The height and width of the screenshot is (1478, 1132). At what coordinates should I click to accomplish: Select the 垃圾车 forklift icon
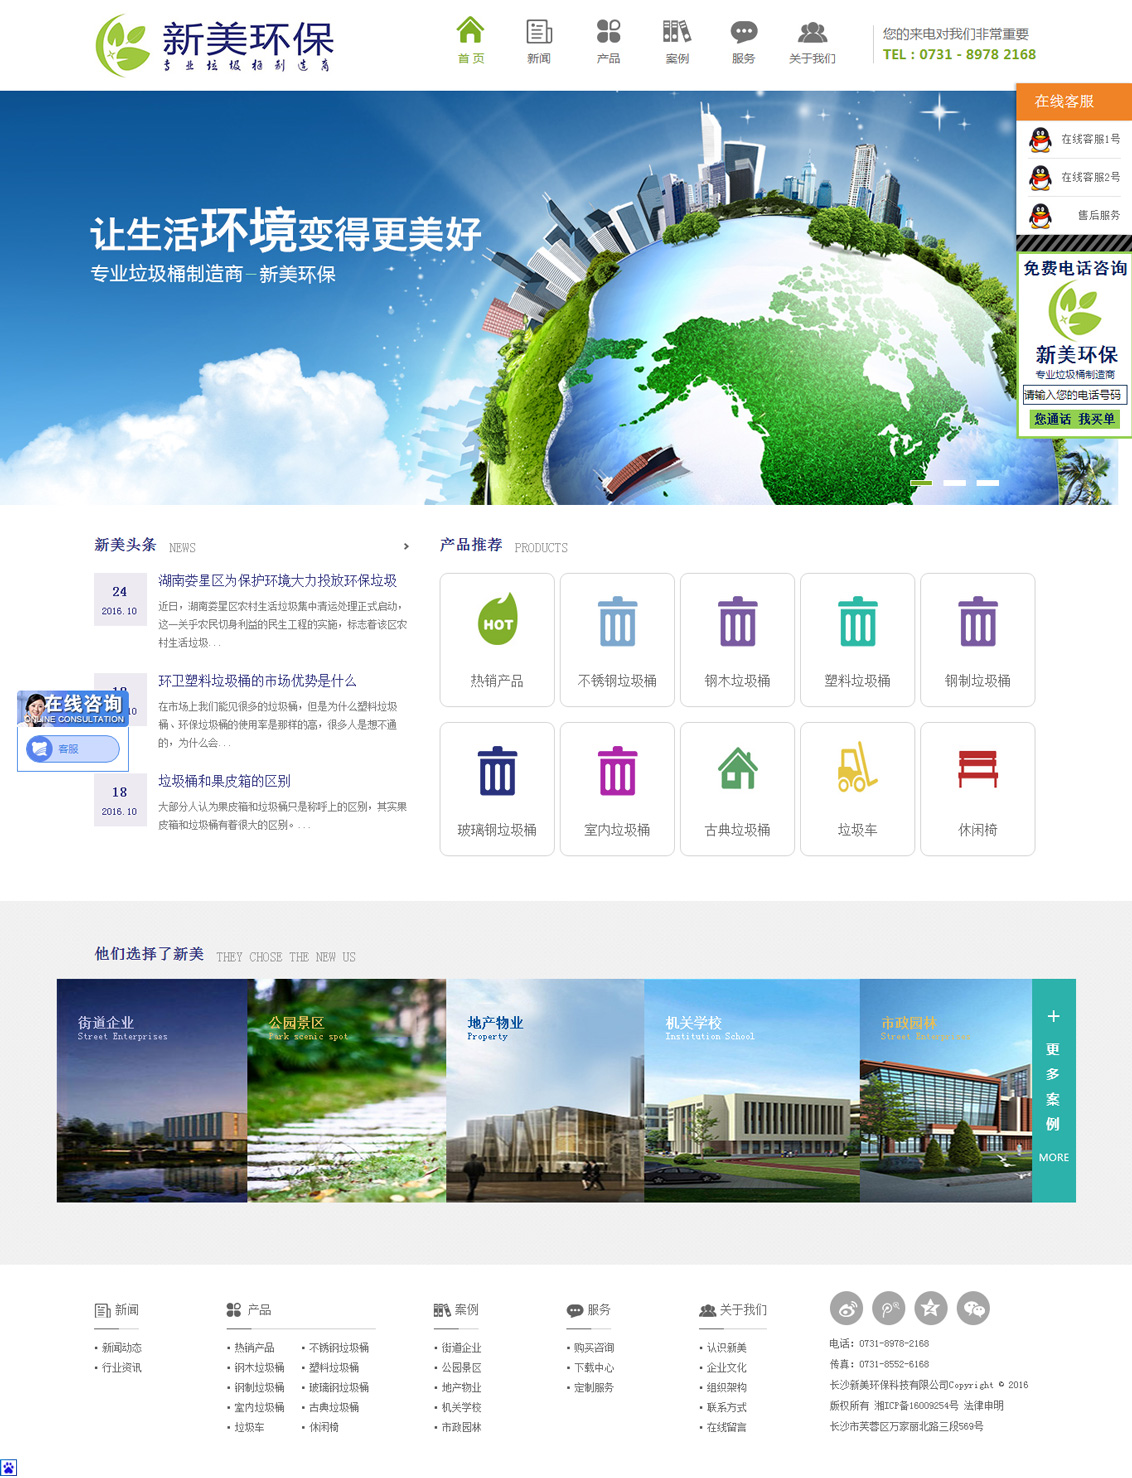(857, 769)
